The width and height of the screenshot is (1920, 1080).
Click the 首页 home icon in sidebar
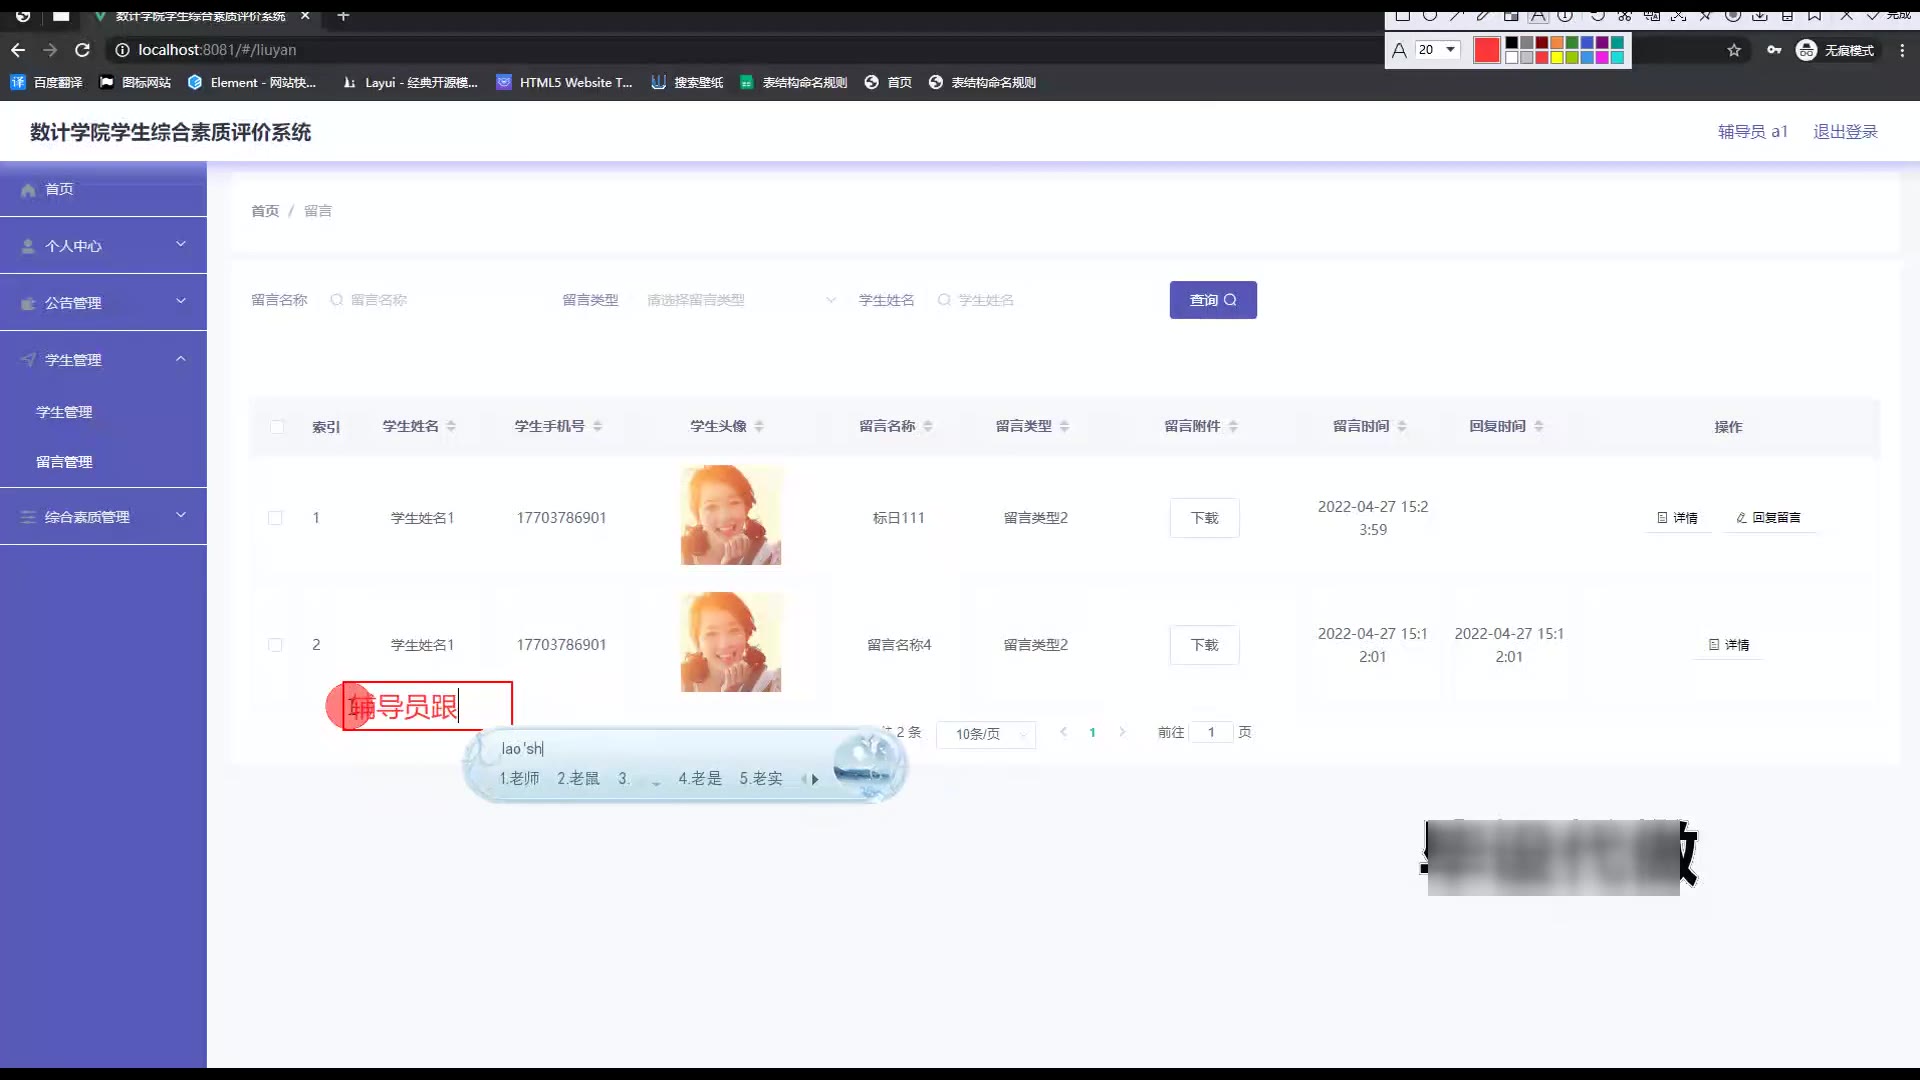(x=28, y=190)
